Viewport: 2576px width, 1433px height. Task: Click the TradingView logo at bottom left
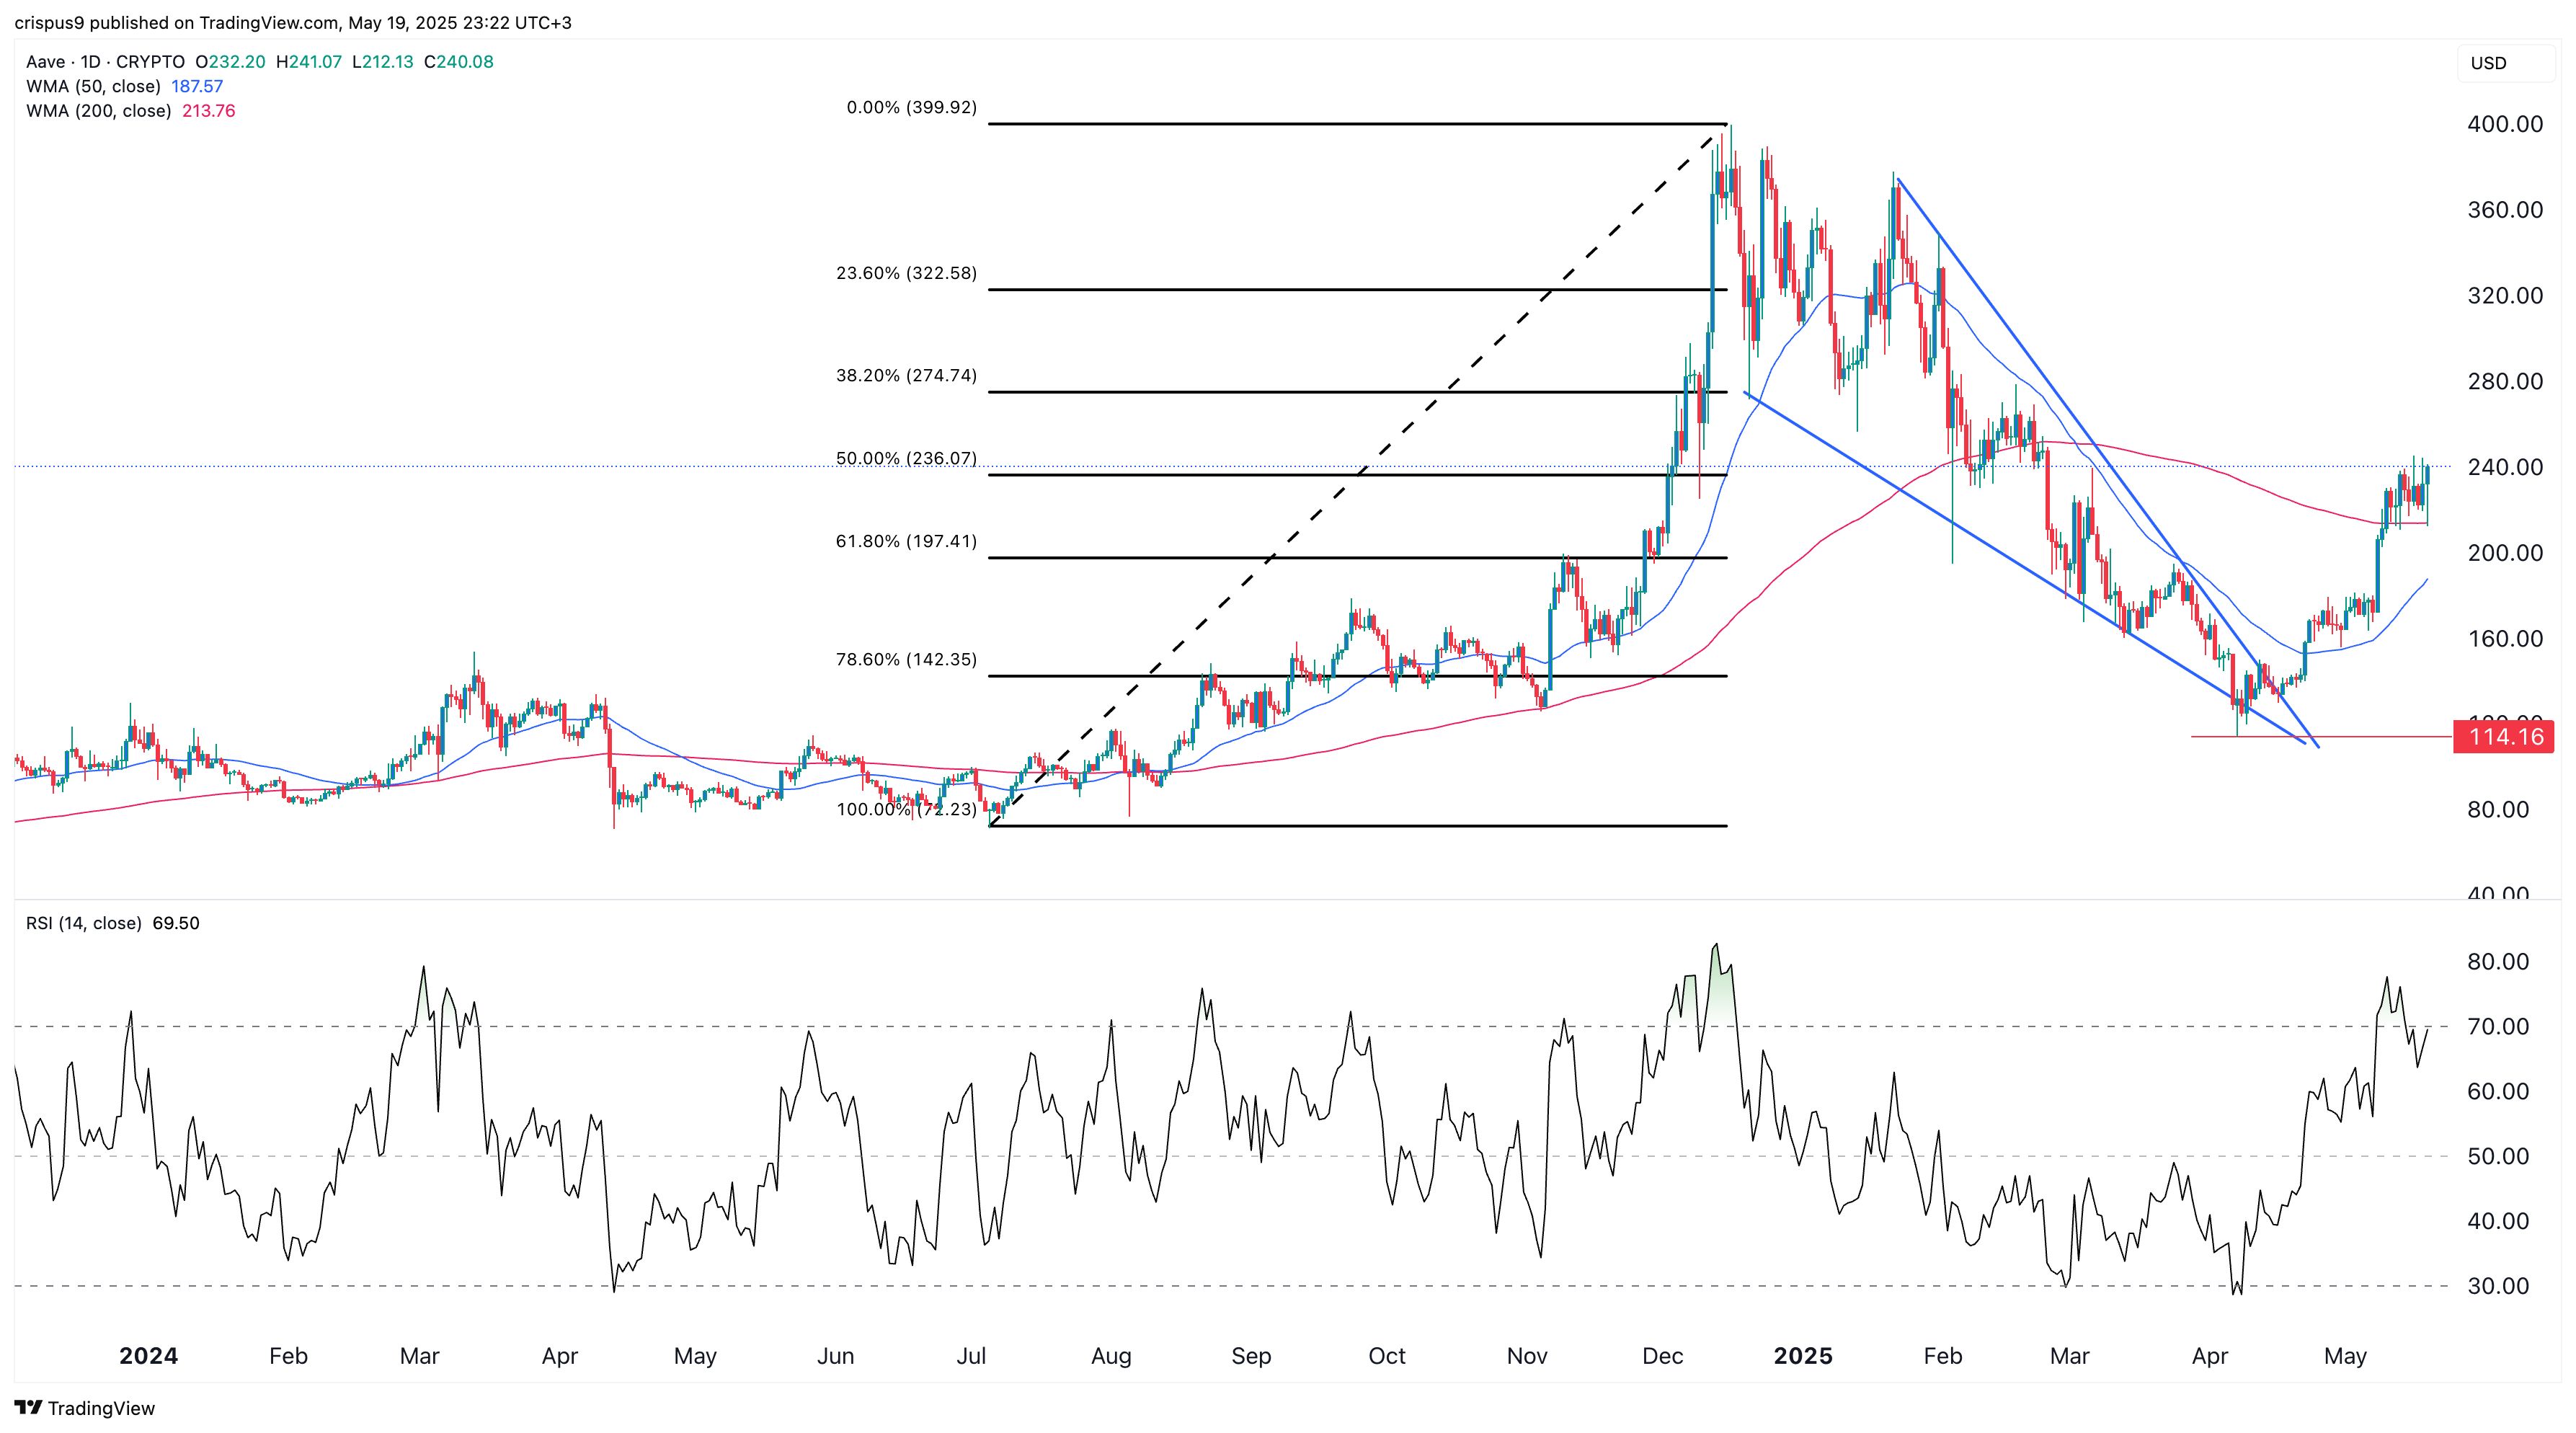pos(85,1407)
